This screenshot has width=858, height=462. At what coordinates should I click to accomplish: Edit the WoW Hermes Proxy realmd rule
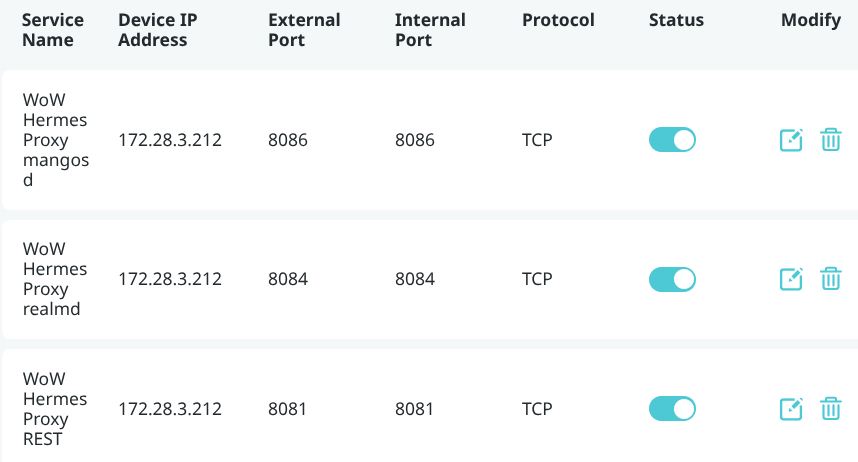click(791, 279)
